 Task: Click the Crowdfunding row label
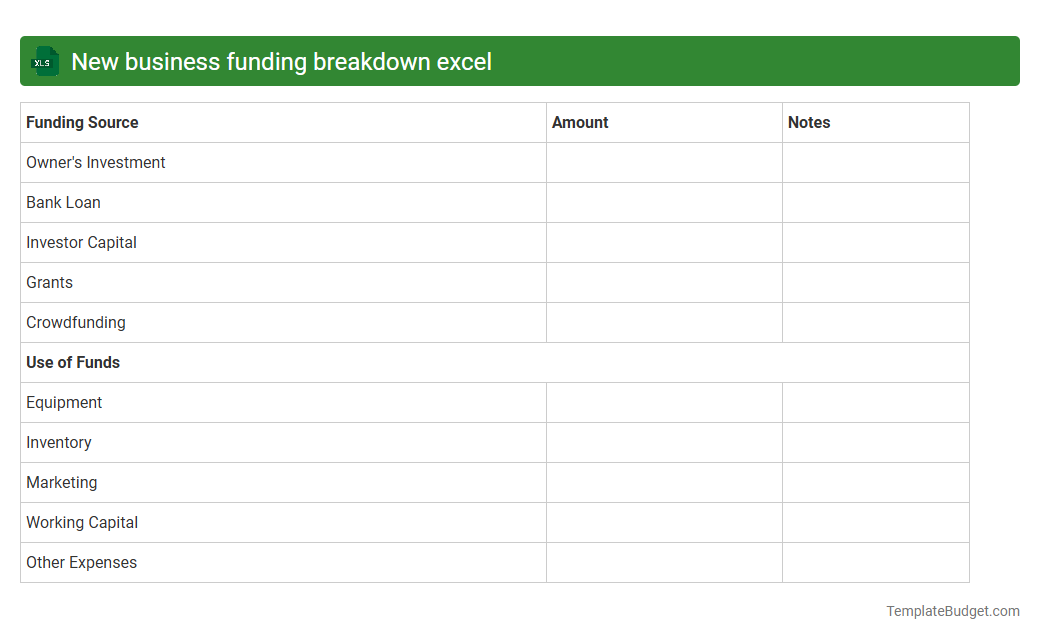tap(76, 322)
